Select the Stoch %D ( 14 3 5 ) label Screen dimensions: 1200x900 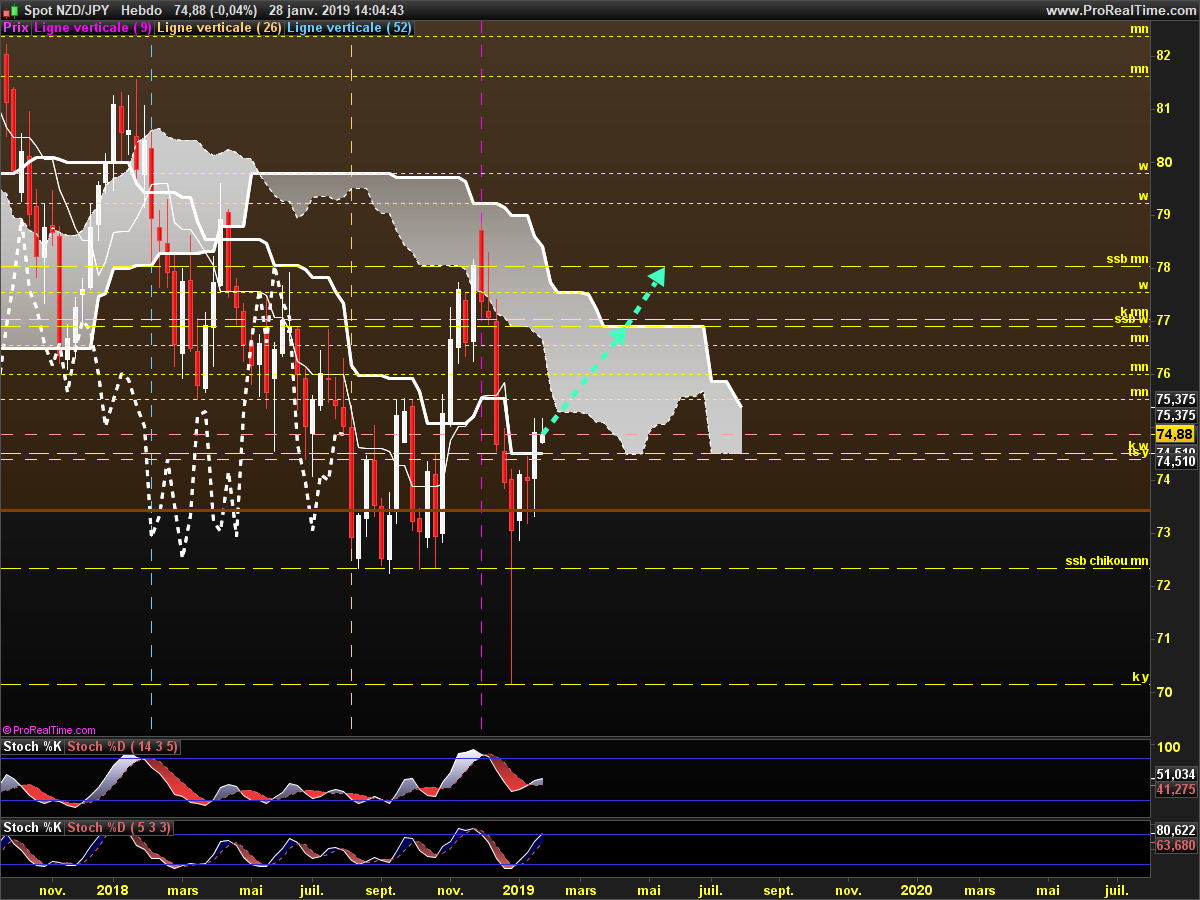pyautogui.click(x=122, y=747)
